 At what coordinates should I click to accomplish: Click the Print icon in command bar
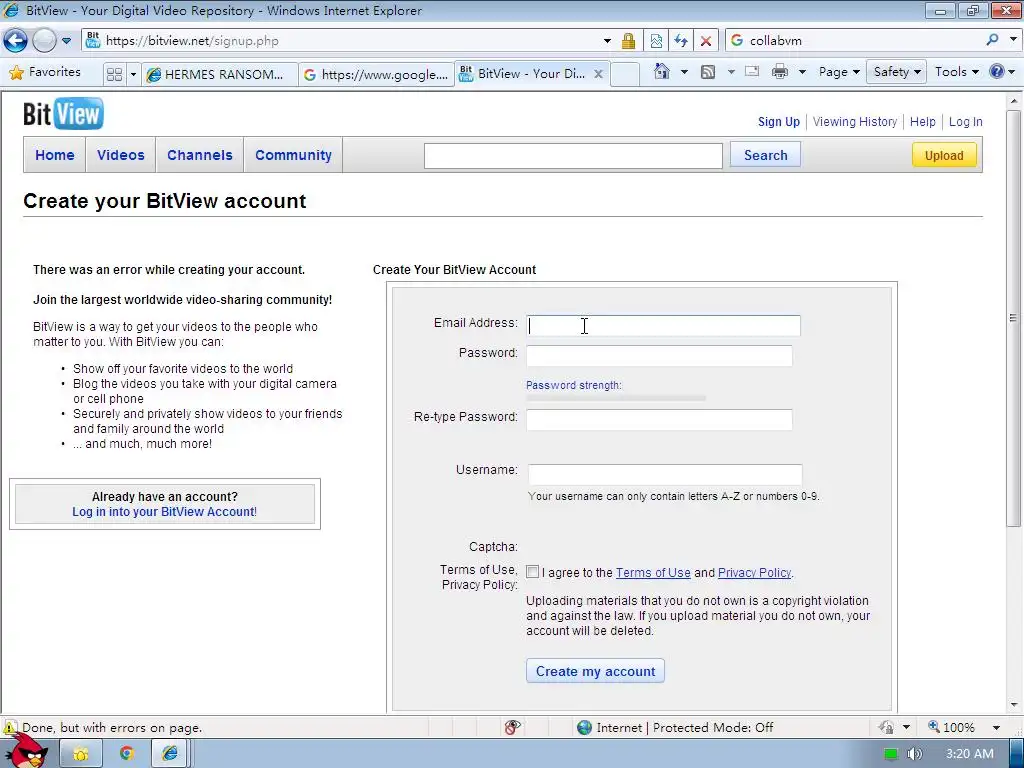(x=780, y=72)
